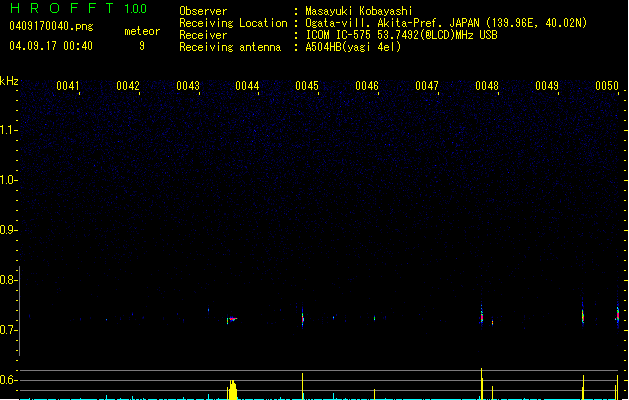Click the 0.6 kHz frequency axis label

pyautogui.click(x=8, y=380)
